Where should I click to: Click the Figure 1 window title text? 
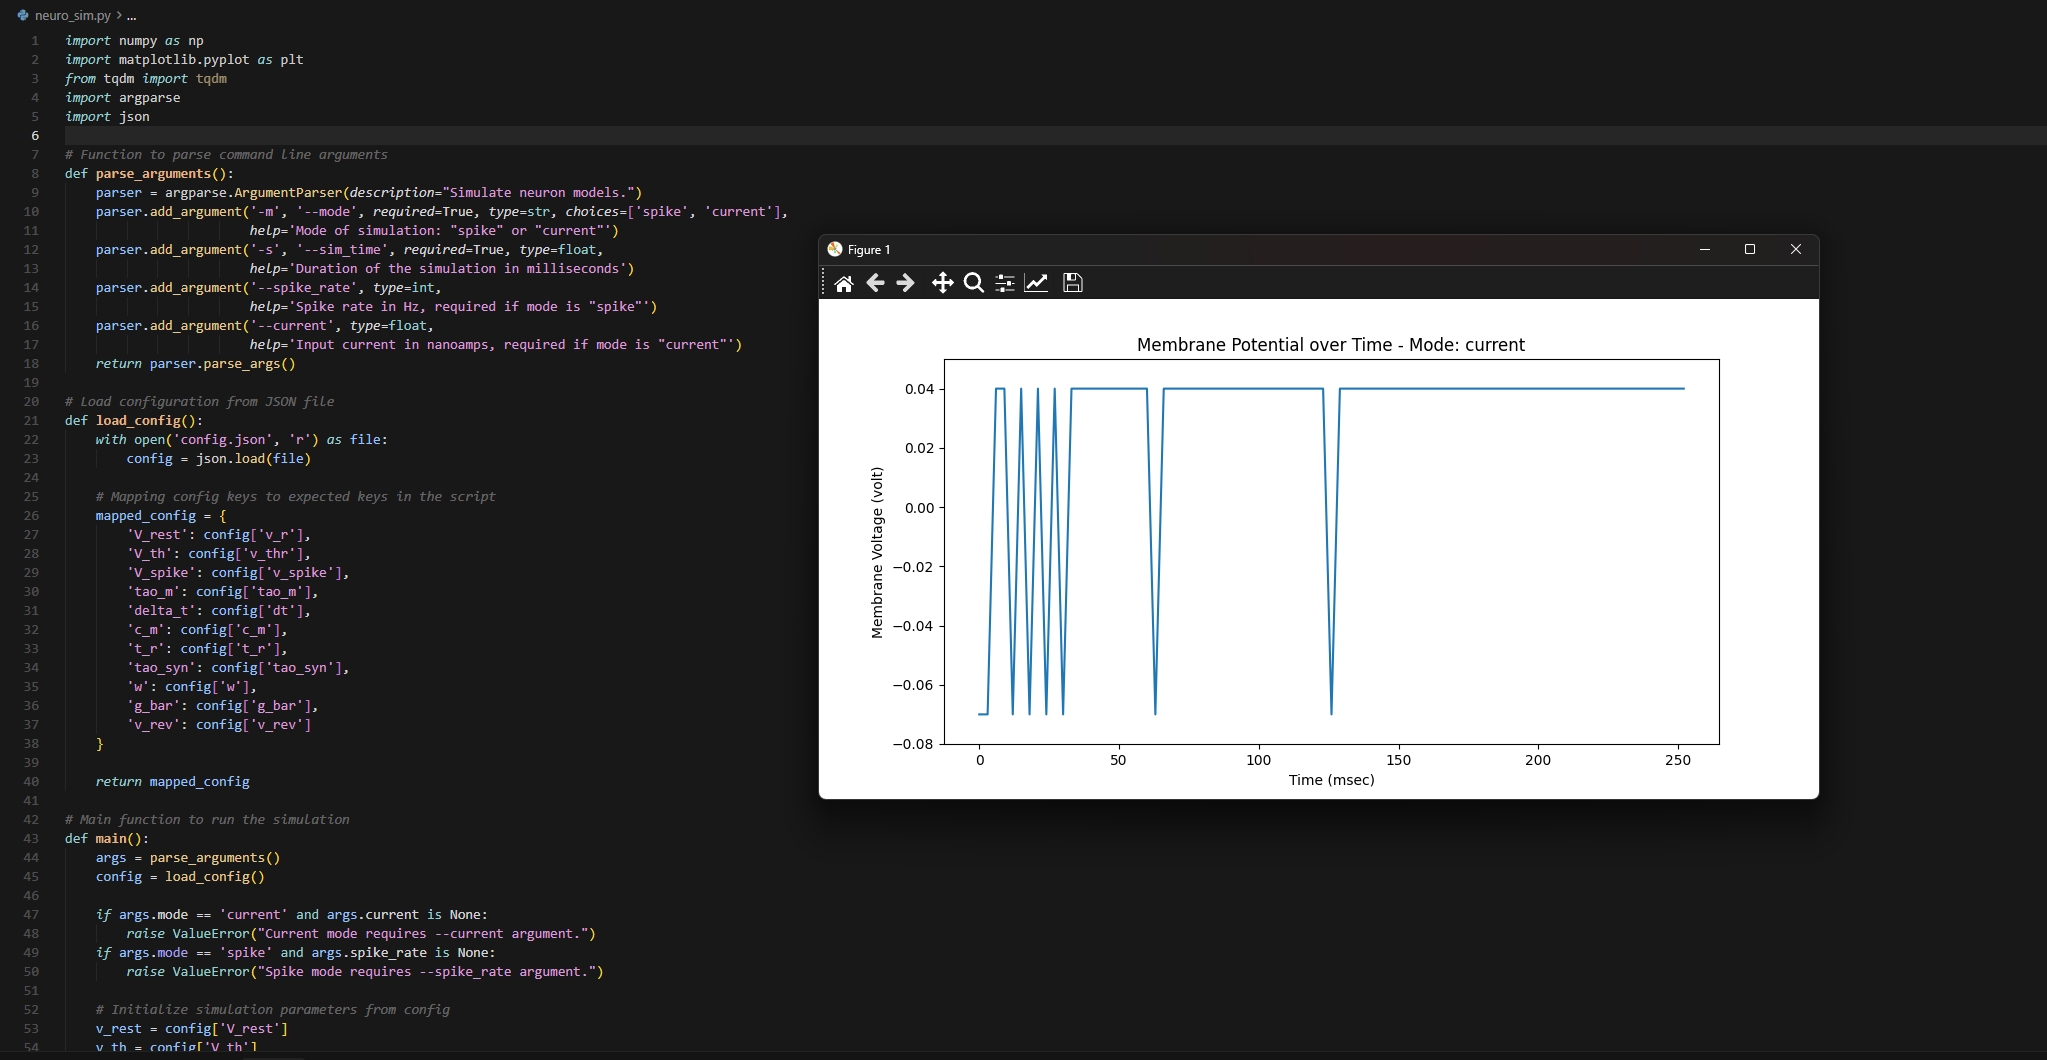869,250
